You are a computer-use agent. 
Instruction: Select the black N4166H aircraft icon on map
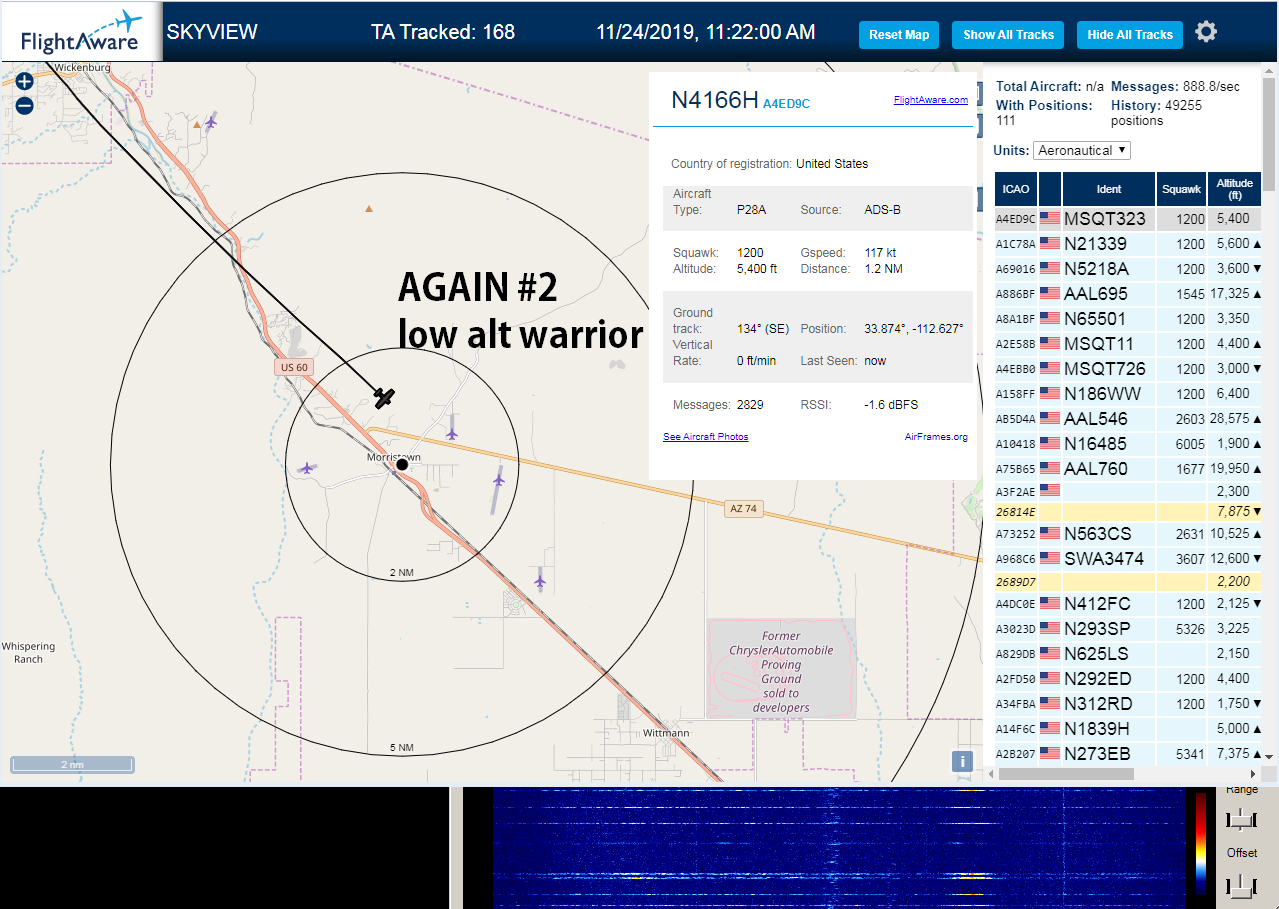[384, 398]
